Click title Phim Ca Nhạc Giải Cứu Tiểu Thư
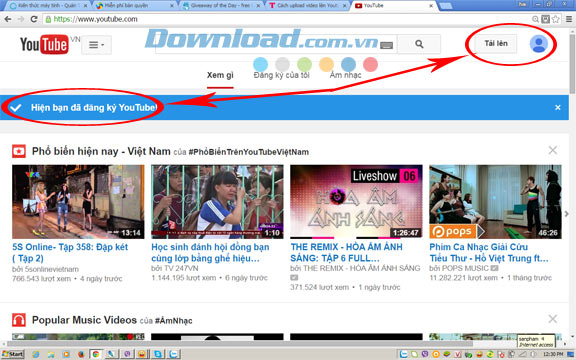Screen dimensions: 576x360 point(489,253)
